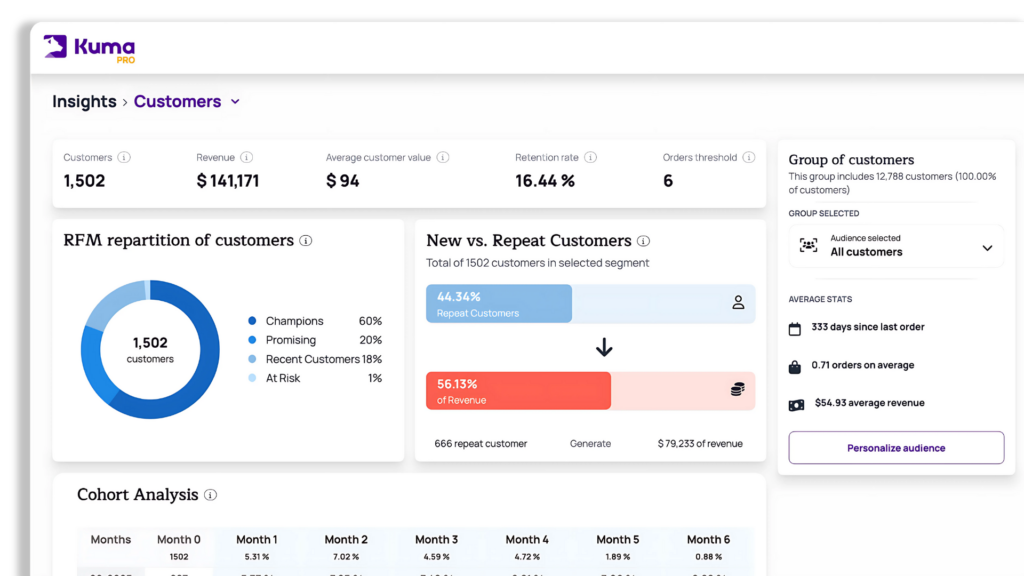The image size is (1024, 576).
Task: Click the 666 repeat customer text
Action: click(x=481, y=443)
